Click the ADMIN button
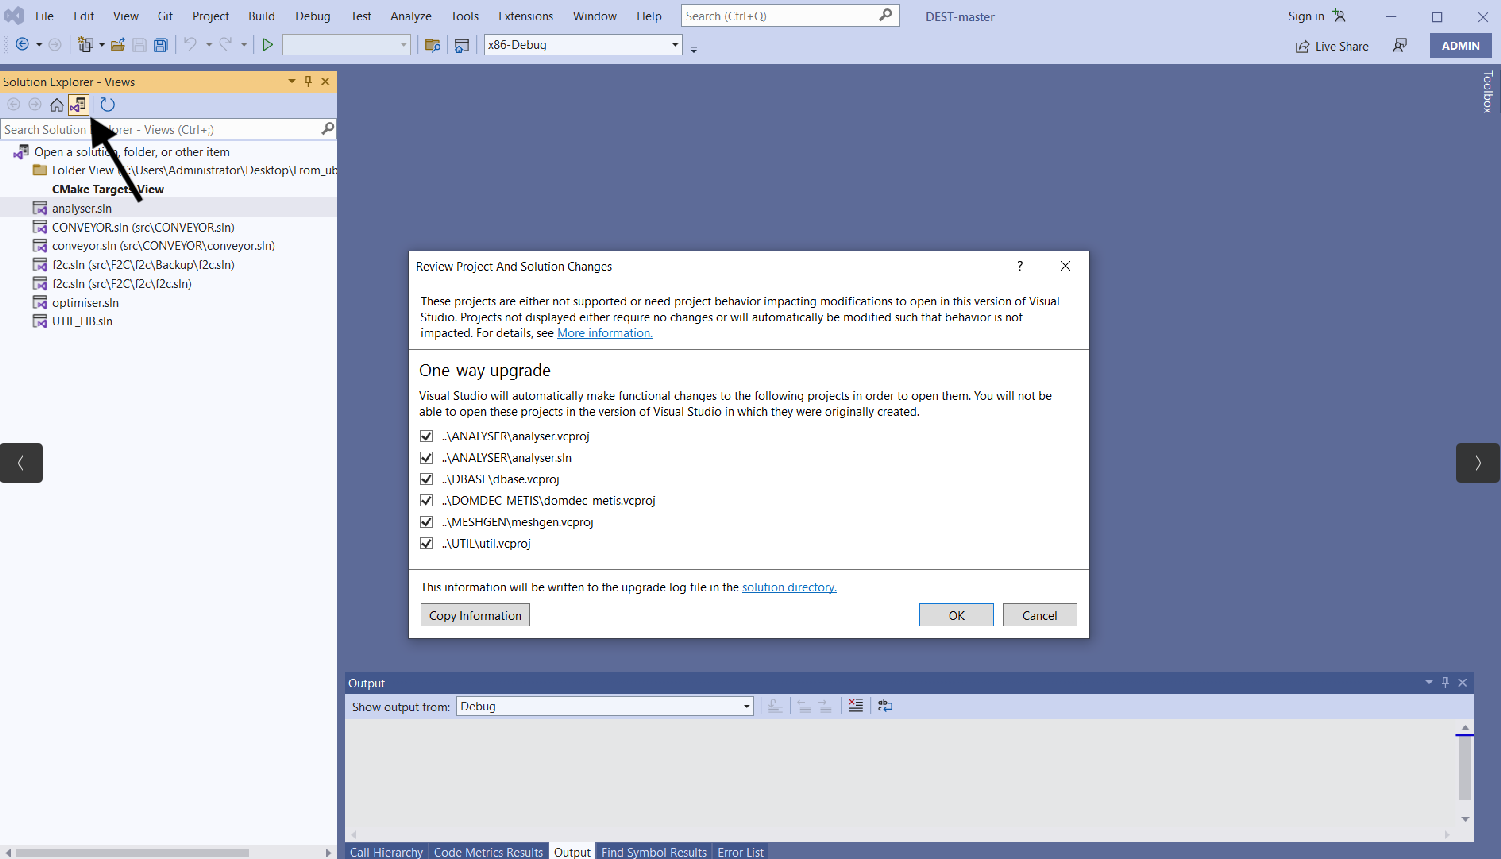The height and width of the screenshot is (859, 1501). pyautogui.click(x=1461, y=46)
